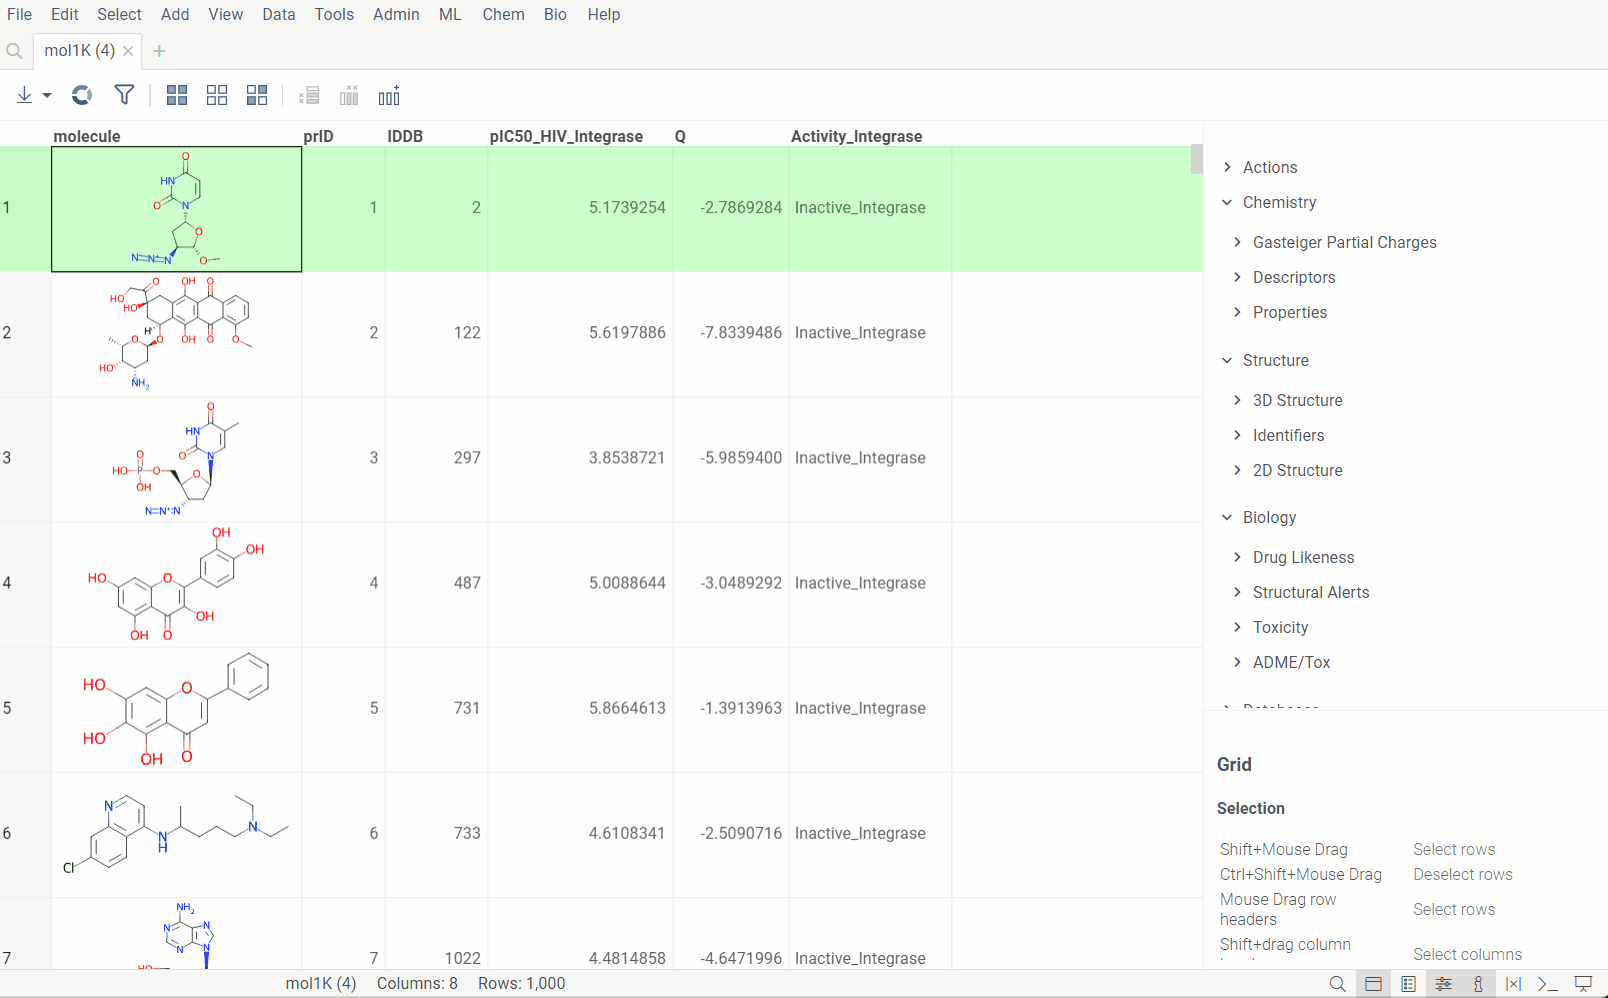
Task: Toggle the context help info icon
Action: coord(1478,984)
